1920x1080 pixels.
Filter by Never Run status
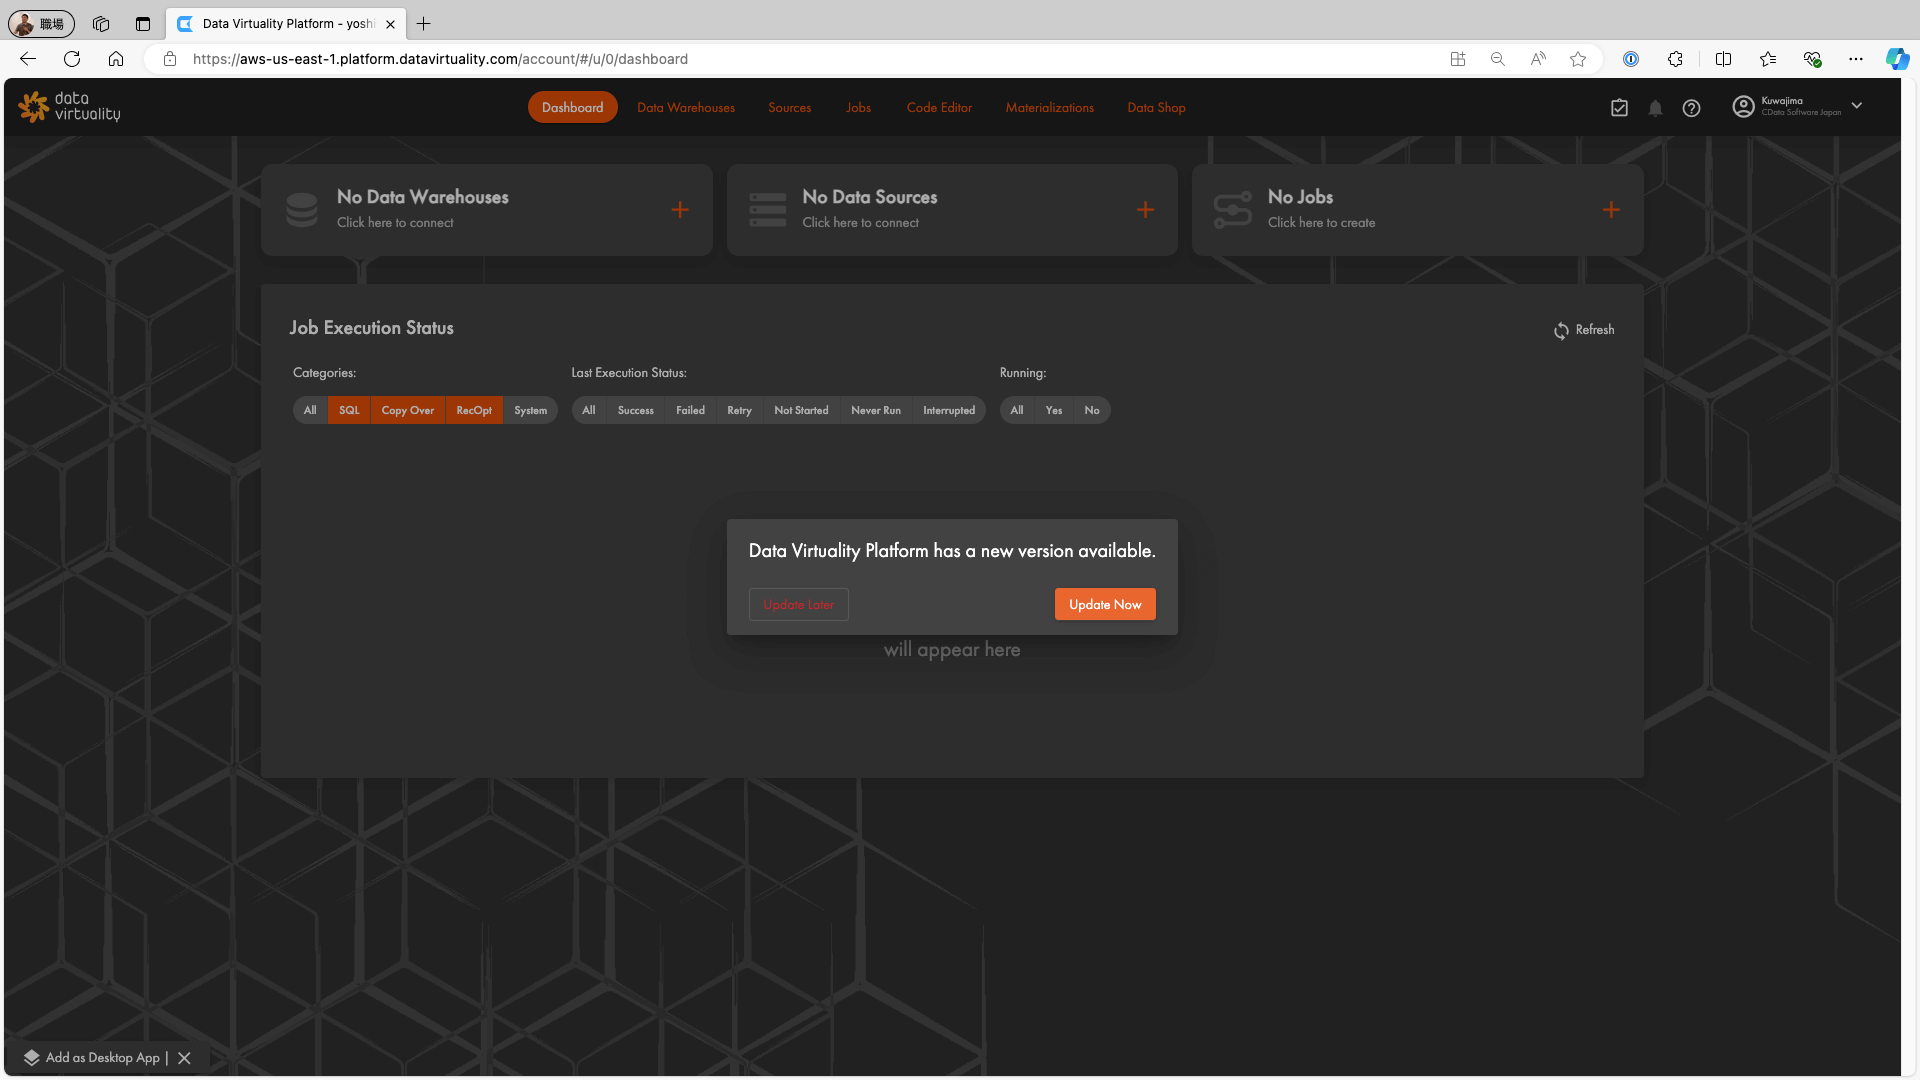coord(876,410)
